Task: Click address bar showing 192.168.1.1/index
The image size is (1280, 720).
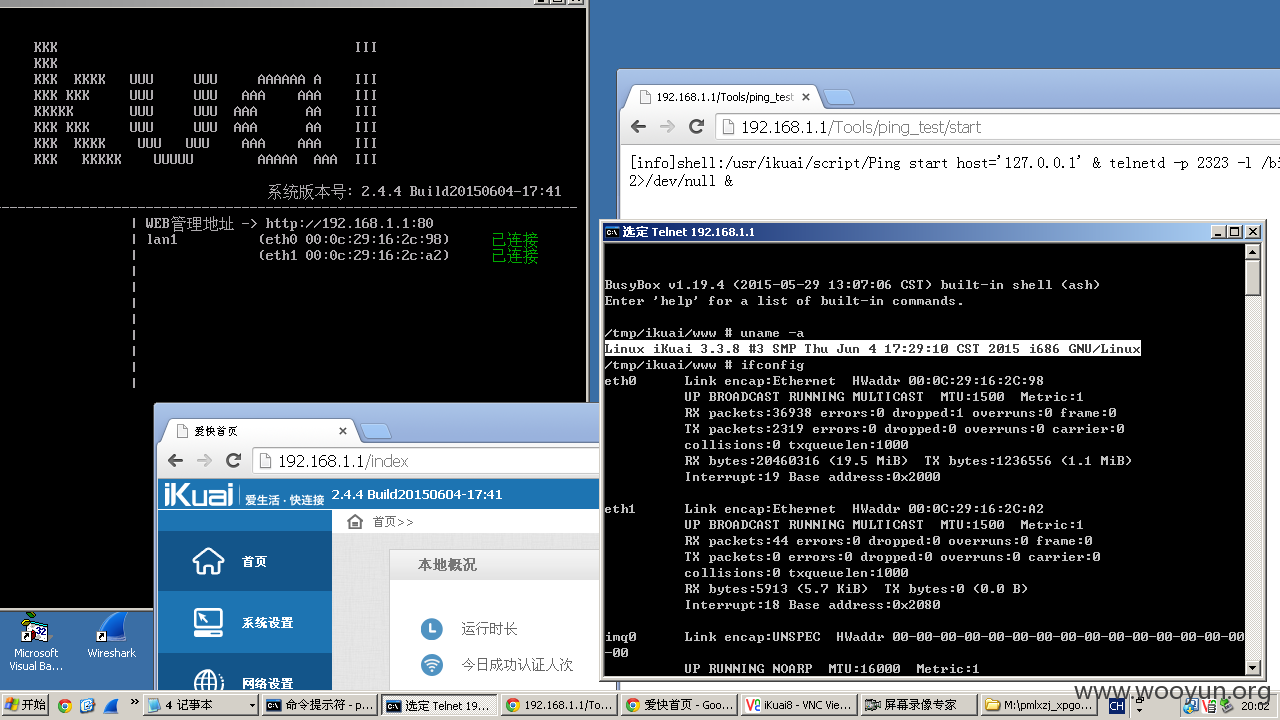Action: click(x=426, y=461)
